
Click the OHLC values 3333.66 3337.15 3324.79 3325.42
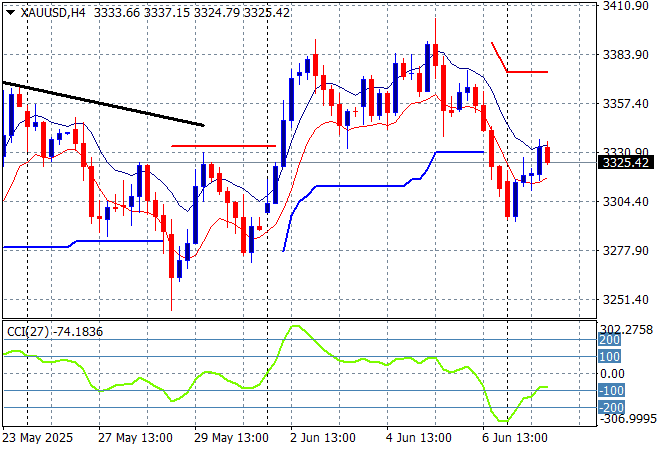pyautogui.click(x=192, y=13)
